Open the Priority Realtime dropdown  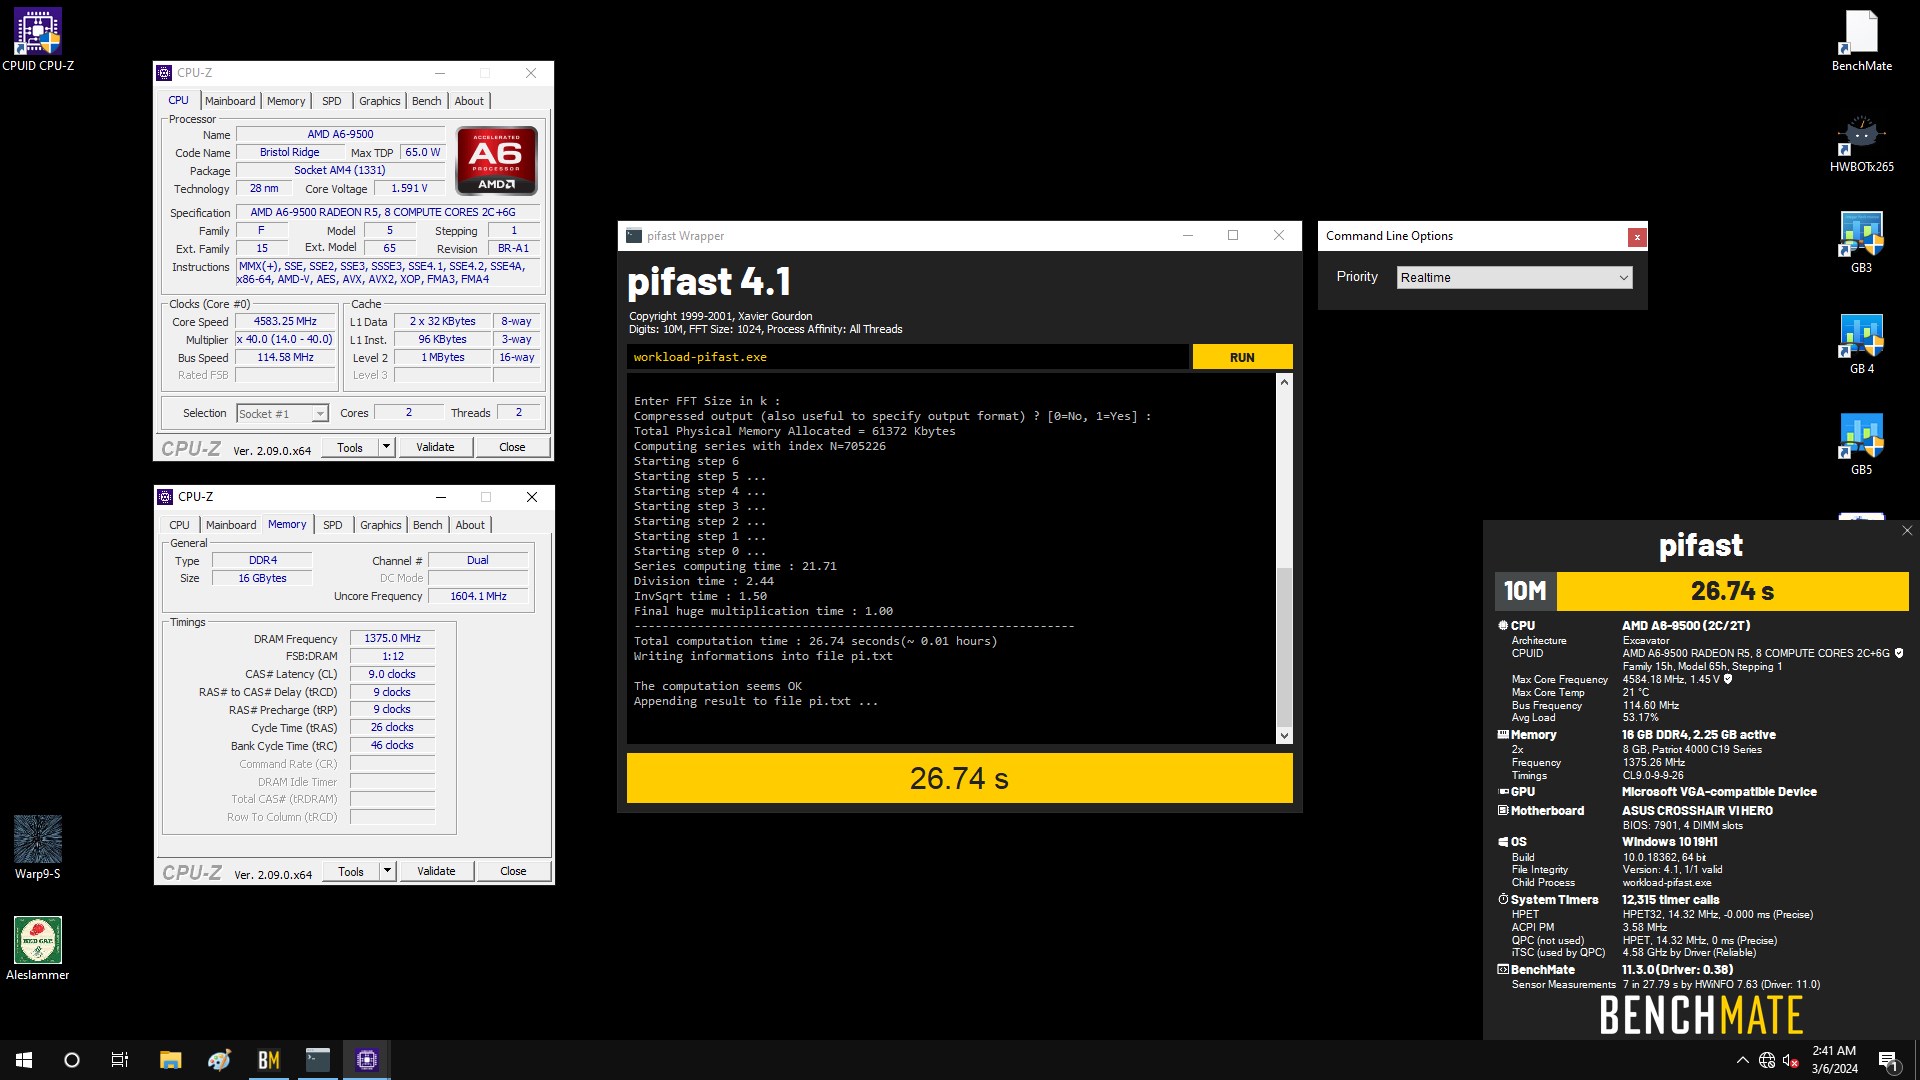[1514, 277]
